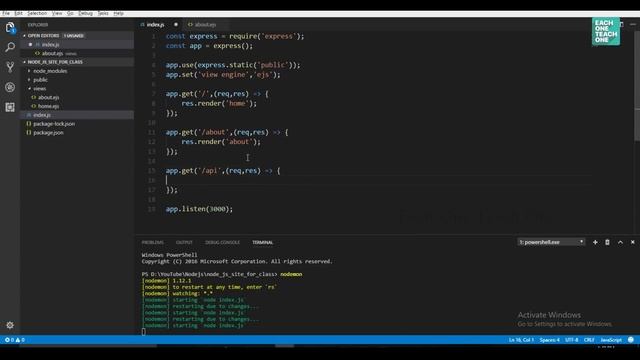Add a new terminal with plus icon
The height and width of the screenshot is (360, 640).
(x=595, y=242)
